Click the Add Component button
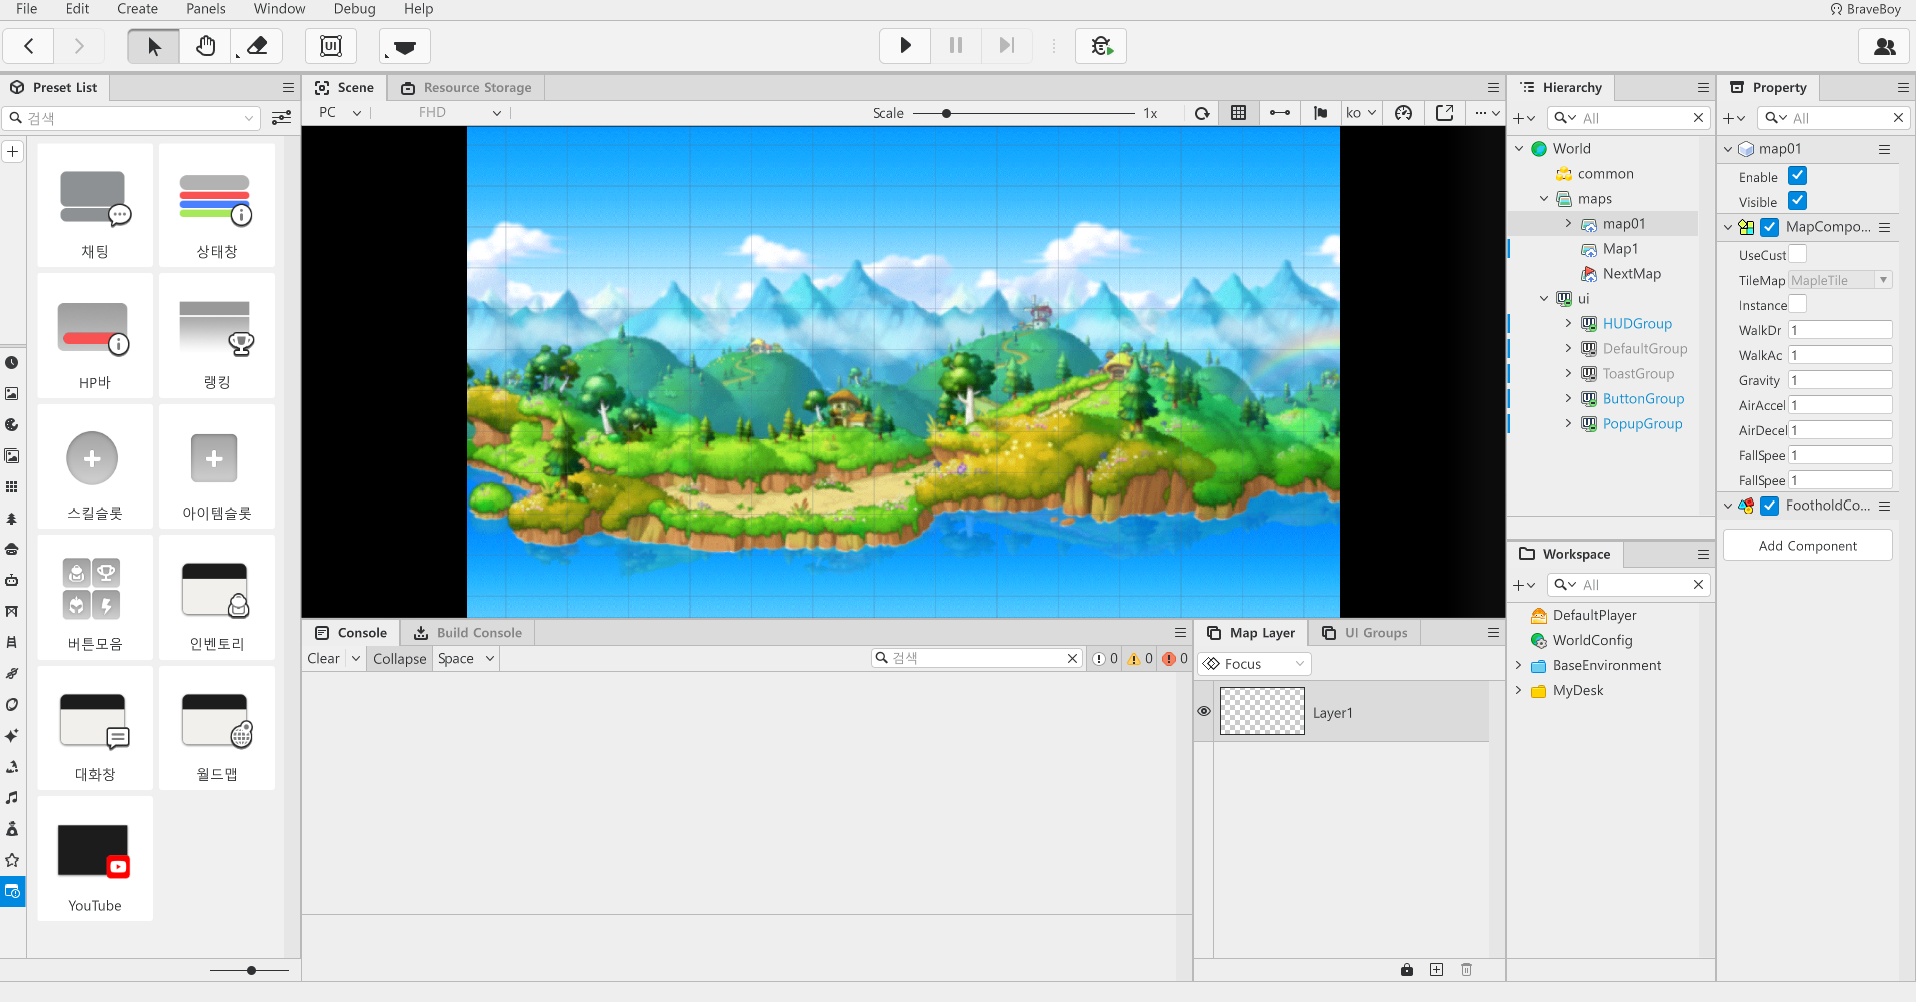The width and height of the screenshot is (1916, 1002). tap(1807, 546)
